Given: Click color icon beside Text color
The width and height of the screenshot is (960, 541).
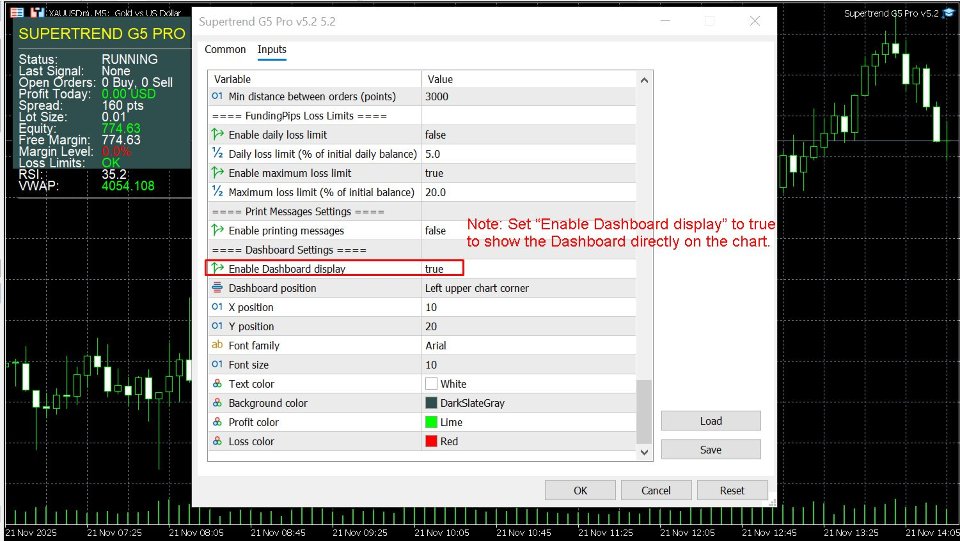Looking at the screenshot, I should click(x=217, y=384).
